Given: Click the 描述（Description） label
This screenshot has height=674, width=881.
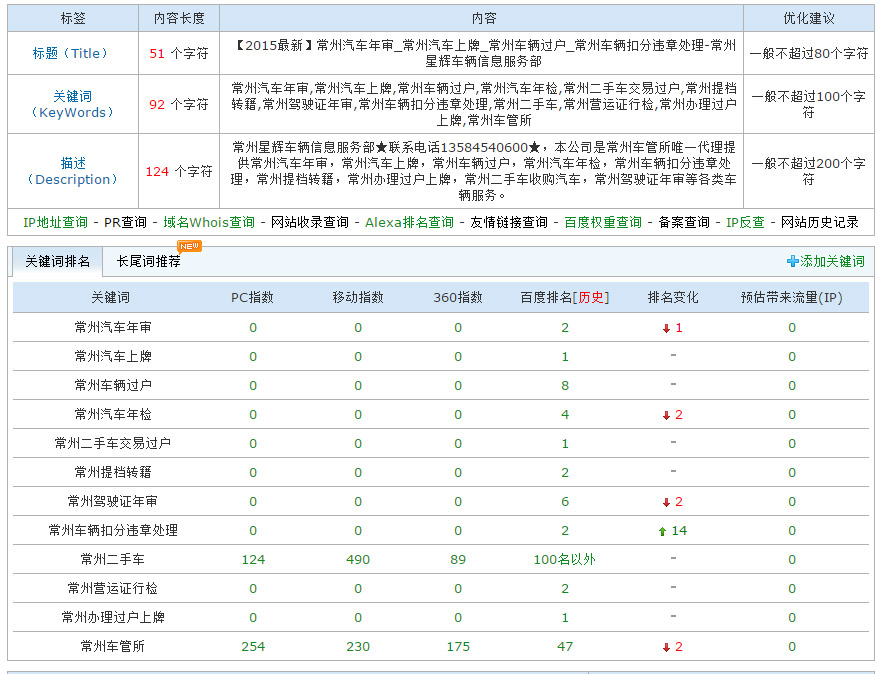Looking at the screenshot, I should [72, 171].
